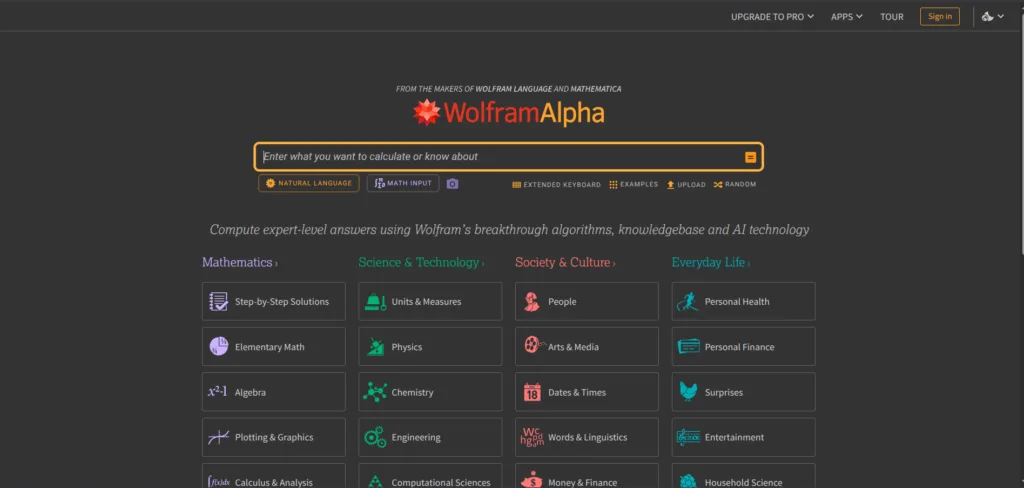This screenshot has height=488, width=1024.
Task: Click the Units & Measures weight icon
Action: click(x=376, y=302)
